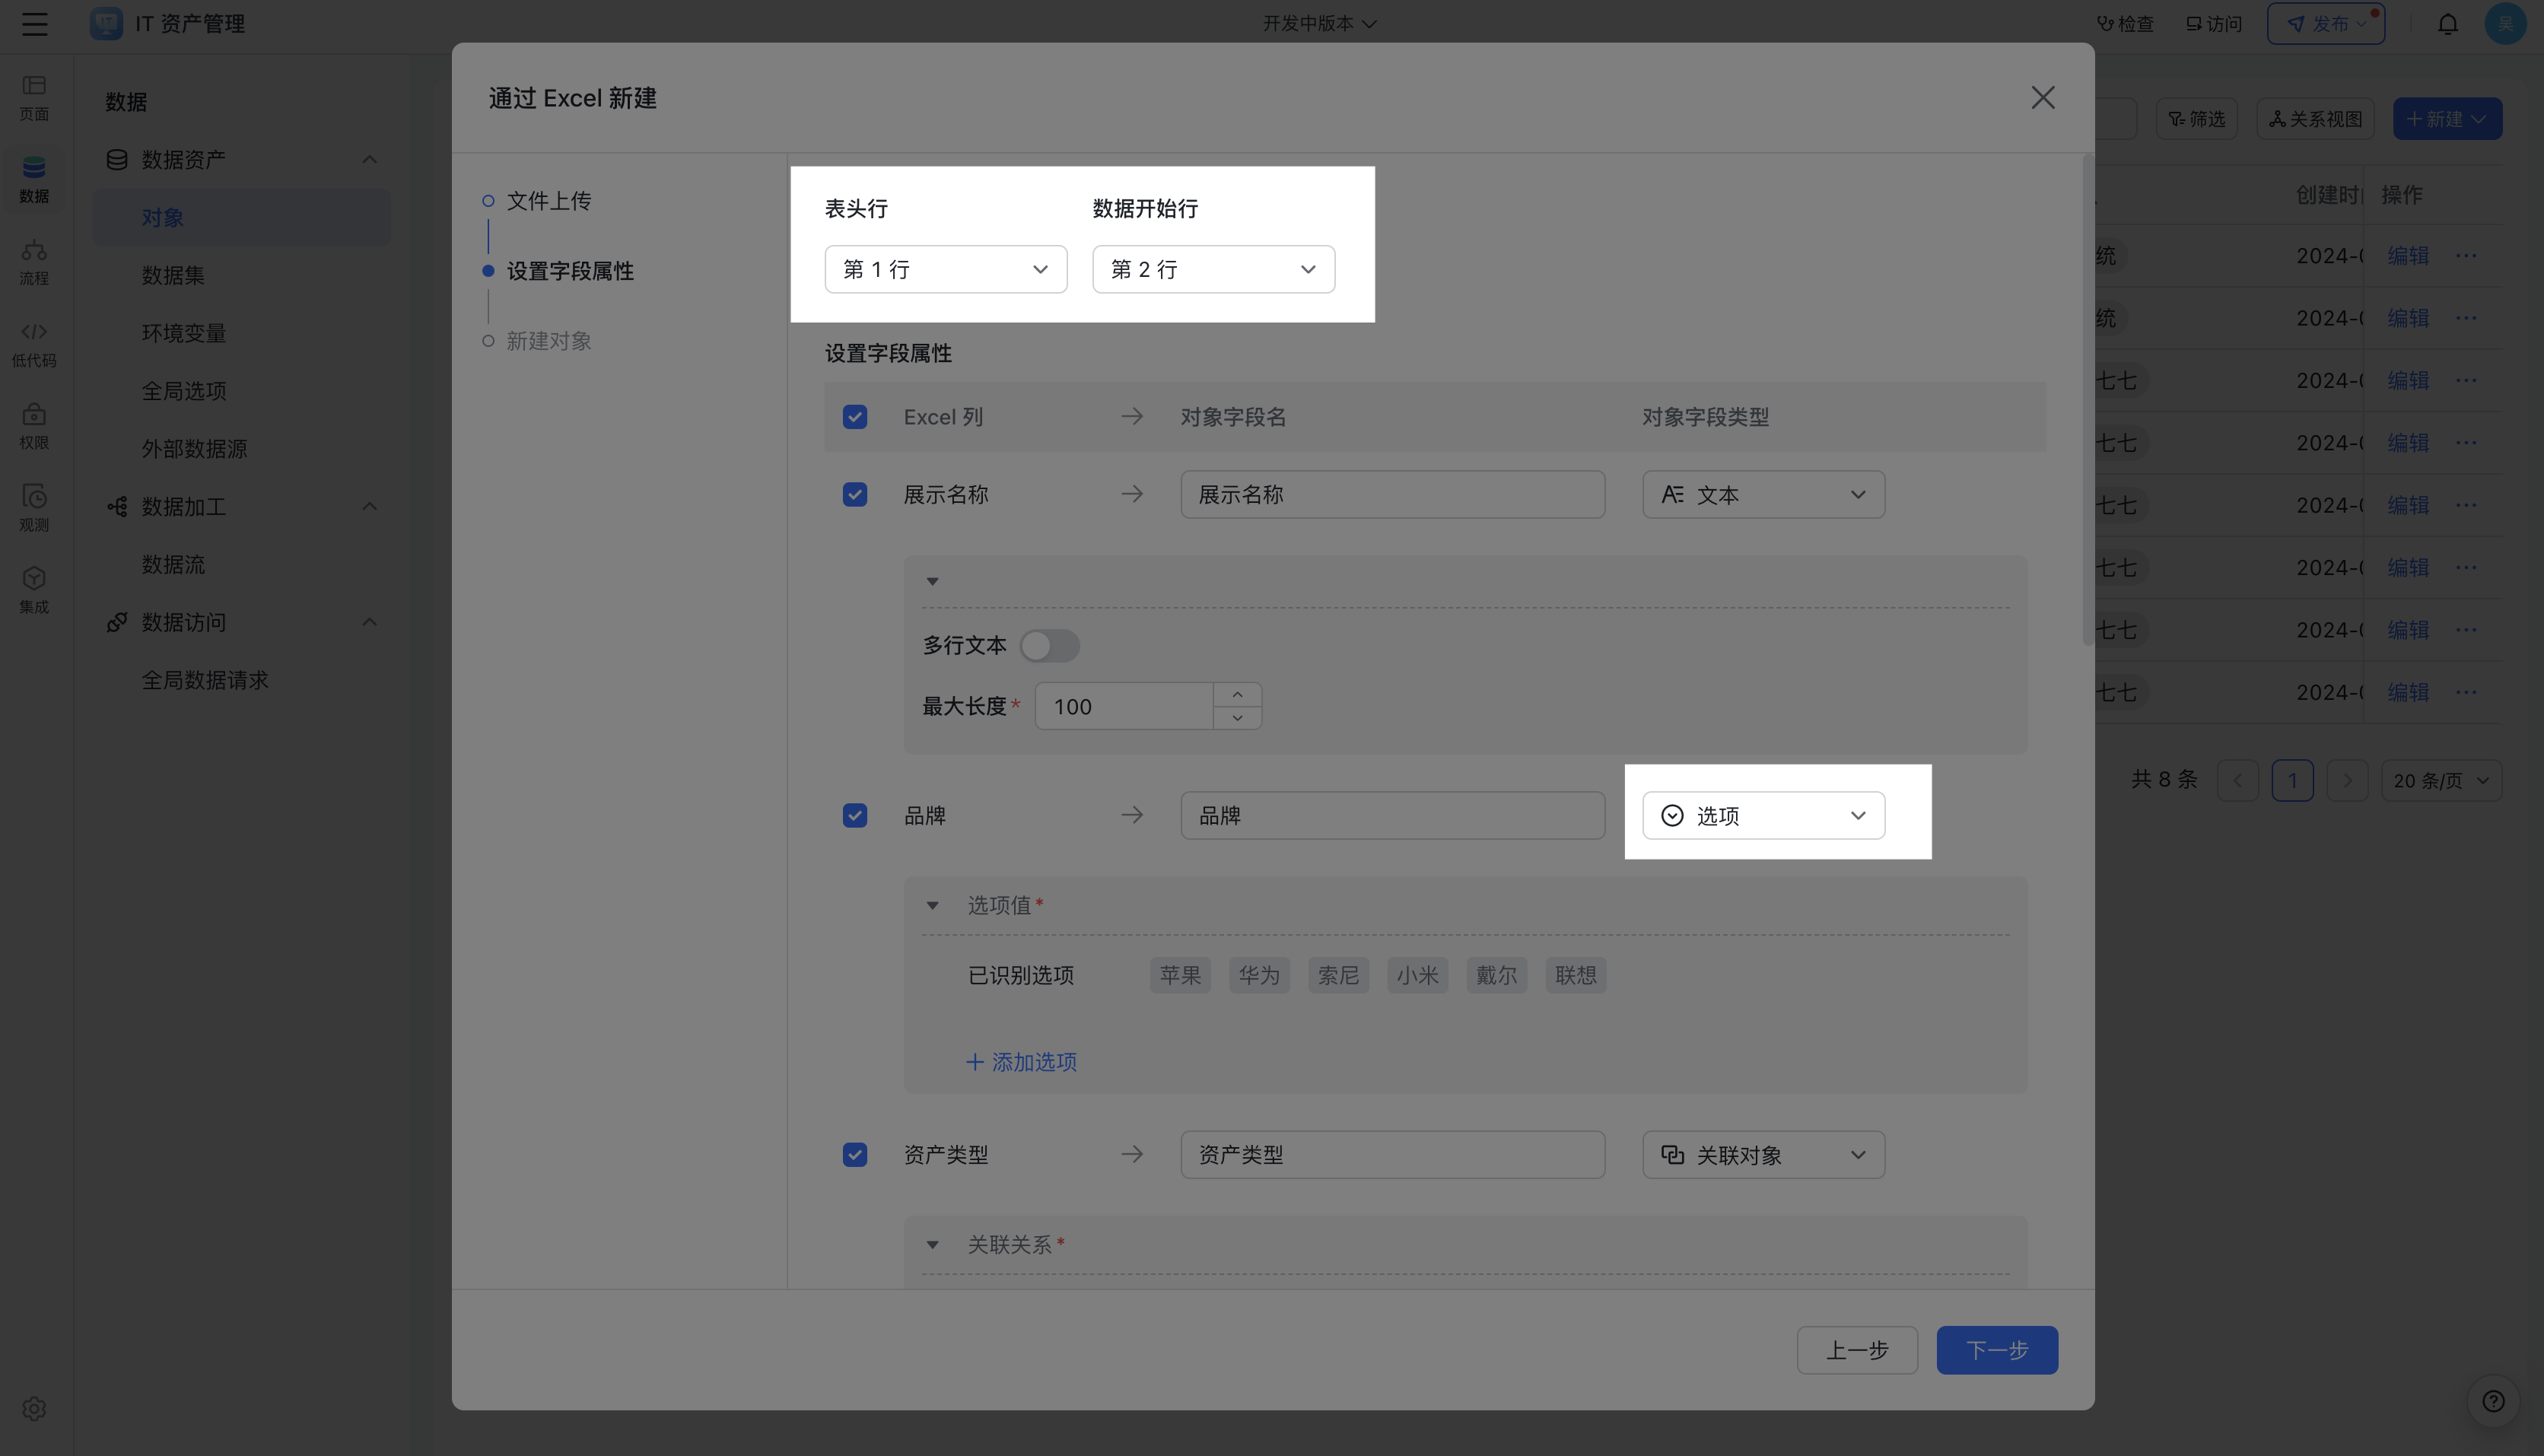Click the IT 资产管理 app logo

(106, 23)
